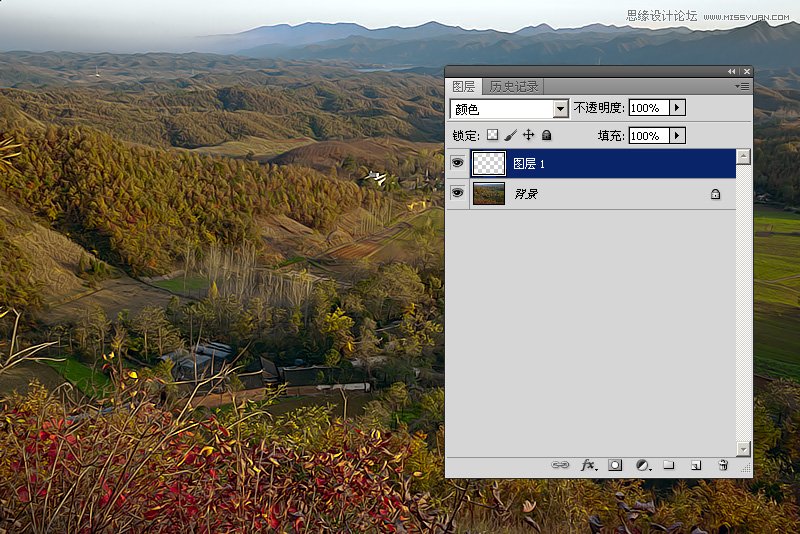
Task: Open the fx layer style menu
Action: coord(589,465)
